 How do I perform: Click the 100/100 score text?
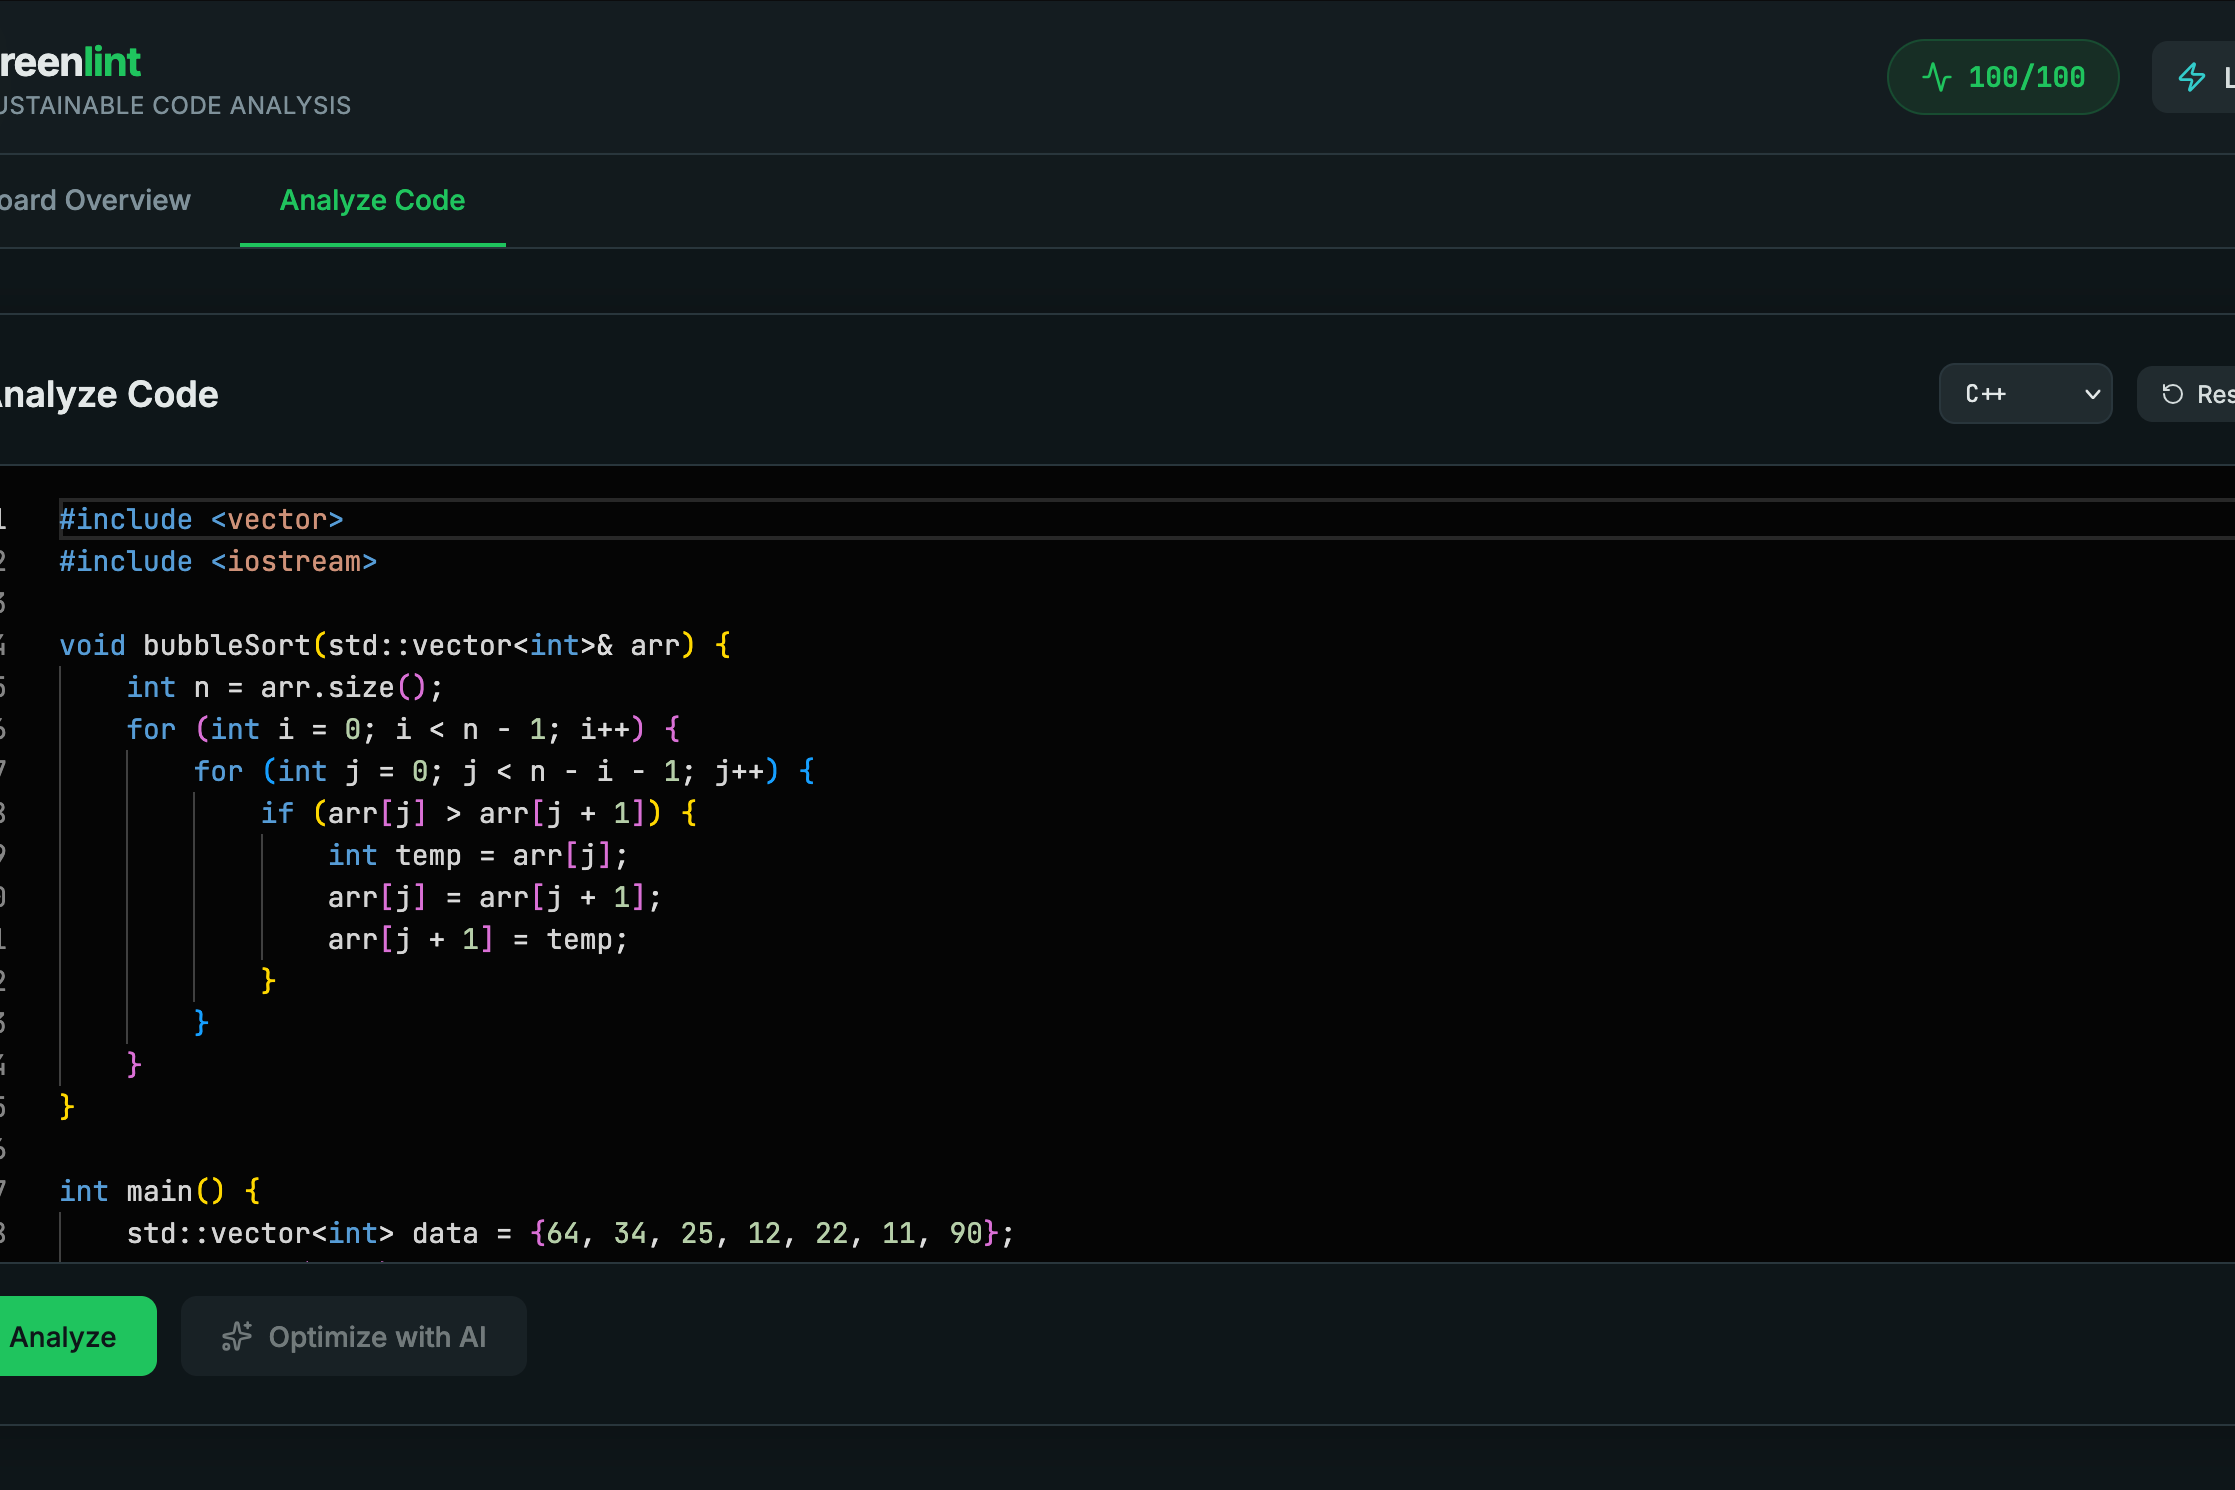click(2026, 77)
